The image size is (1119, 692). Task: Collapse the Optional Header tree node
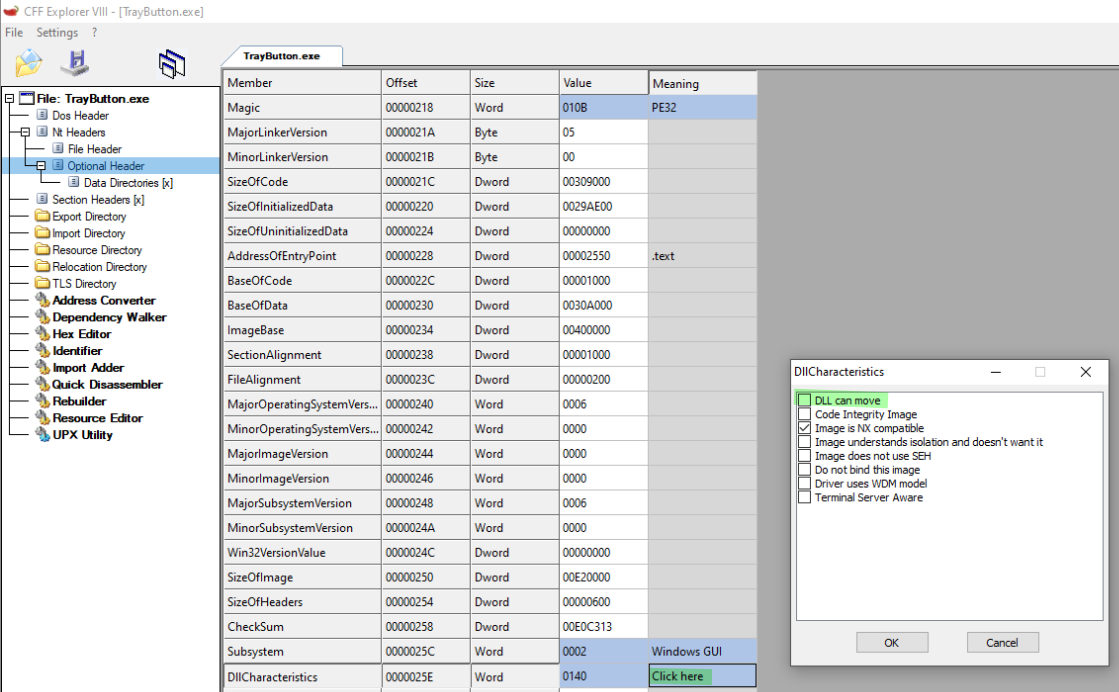tap(41, 166)
